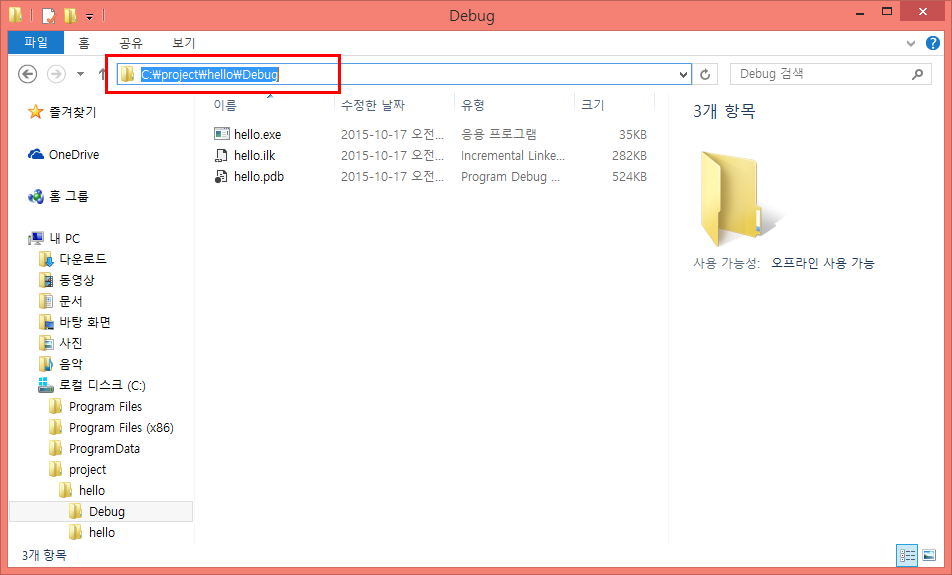Click the OneDrive cloud icon
The image size is (952, 575).
pos(36,154)
